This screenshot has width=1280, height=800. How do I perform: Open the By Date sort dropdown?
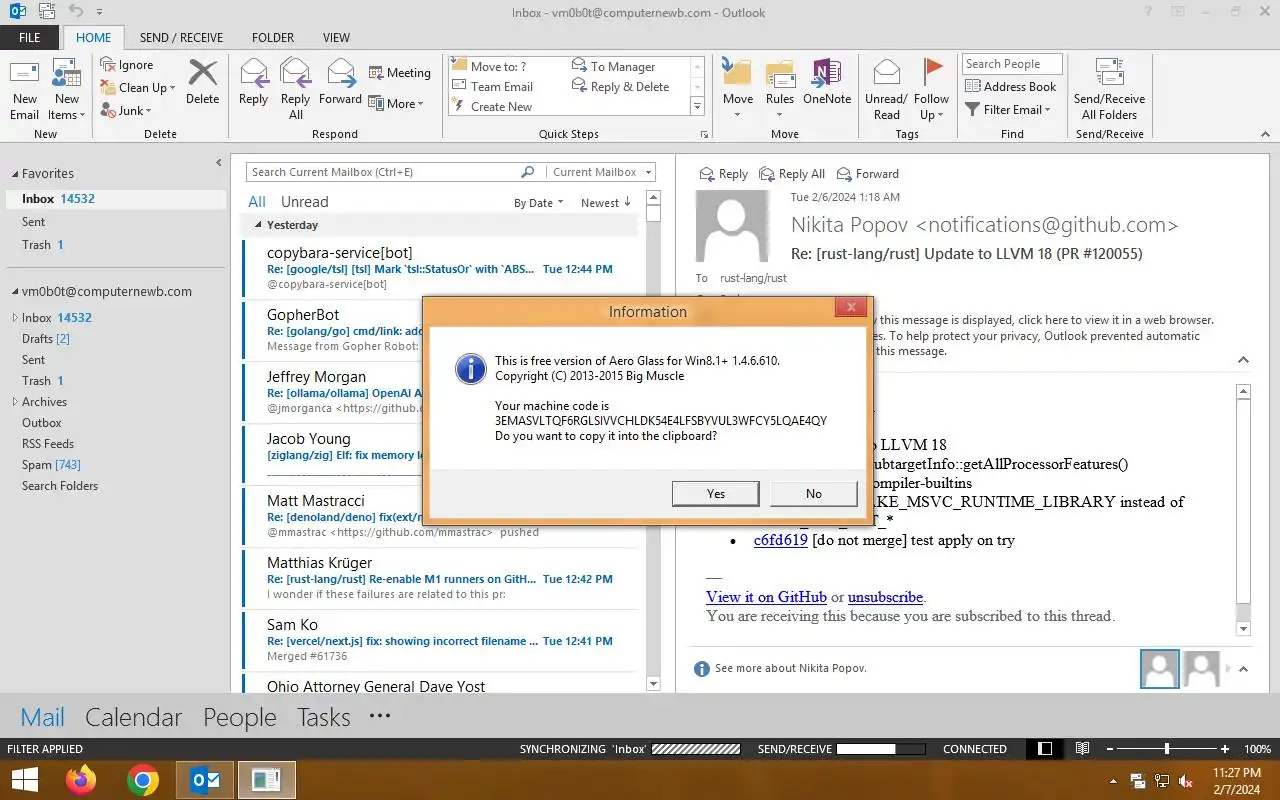click(x=539, y=203)
